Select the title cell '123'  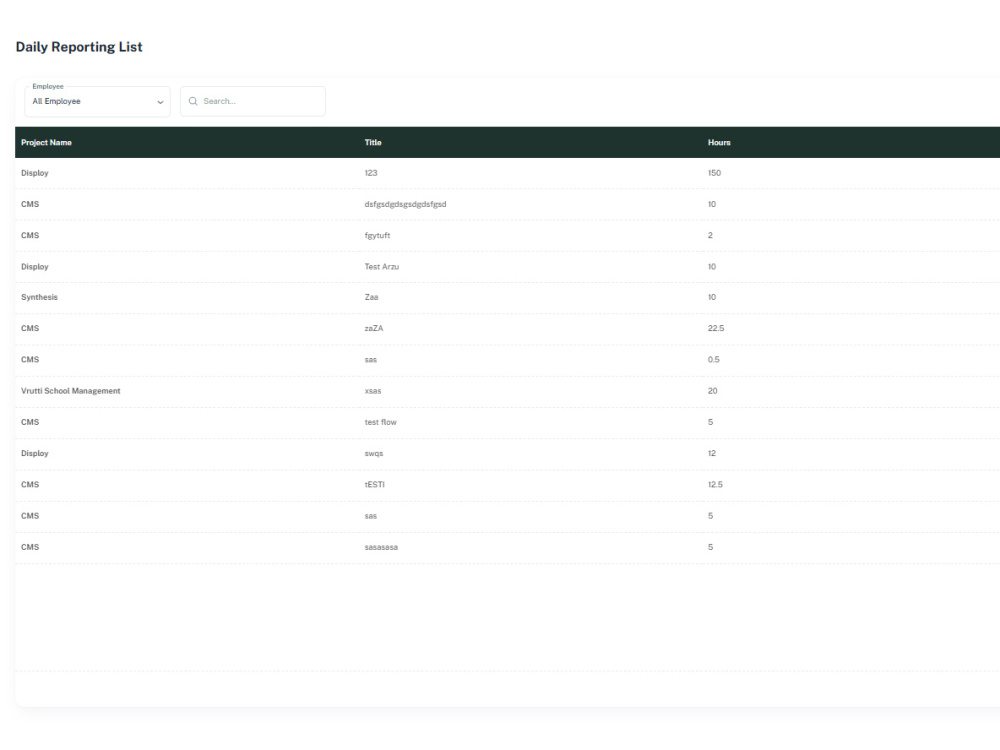tap(371, 173)
